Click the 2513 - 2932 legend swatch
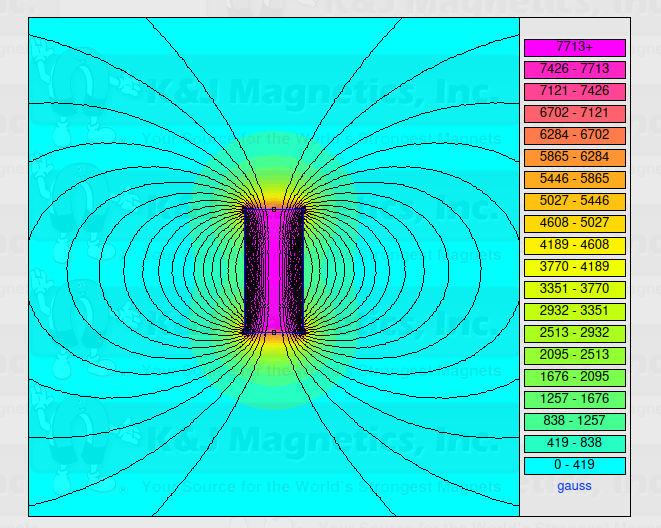The height and width of the screenshot is (528, 661). (x=575, y=333)
